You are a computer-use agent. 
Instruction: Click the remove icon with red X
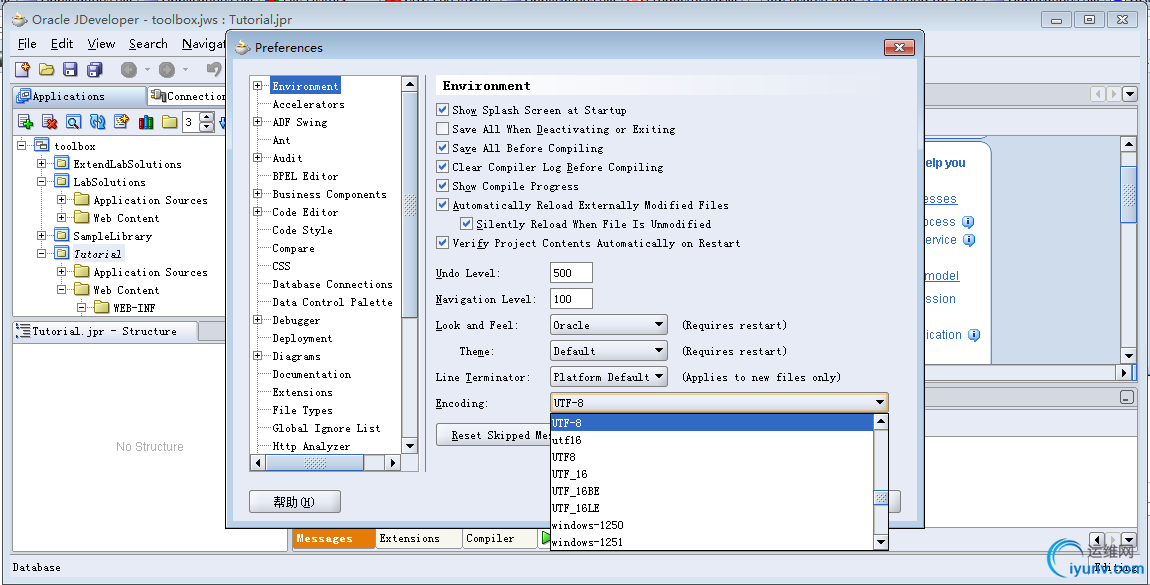(x=50, y=121)
